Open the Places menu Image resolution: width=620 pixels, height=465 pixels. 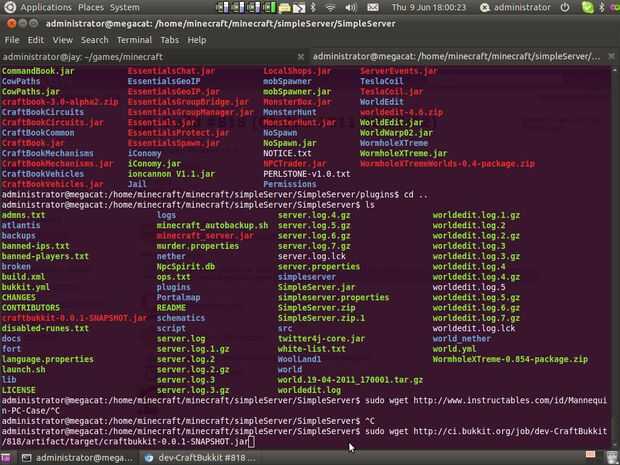(91, 8)
